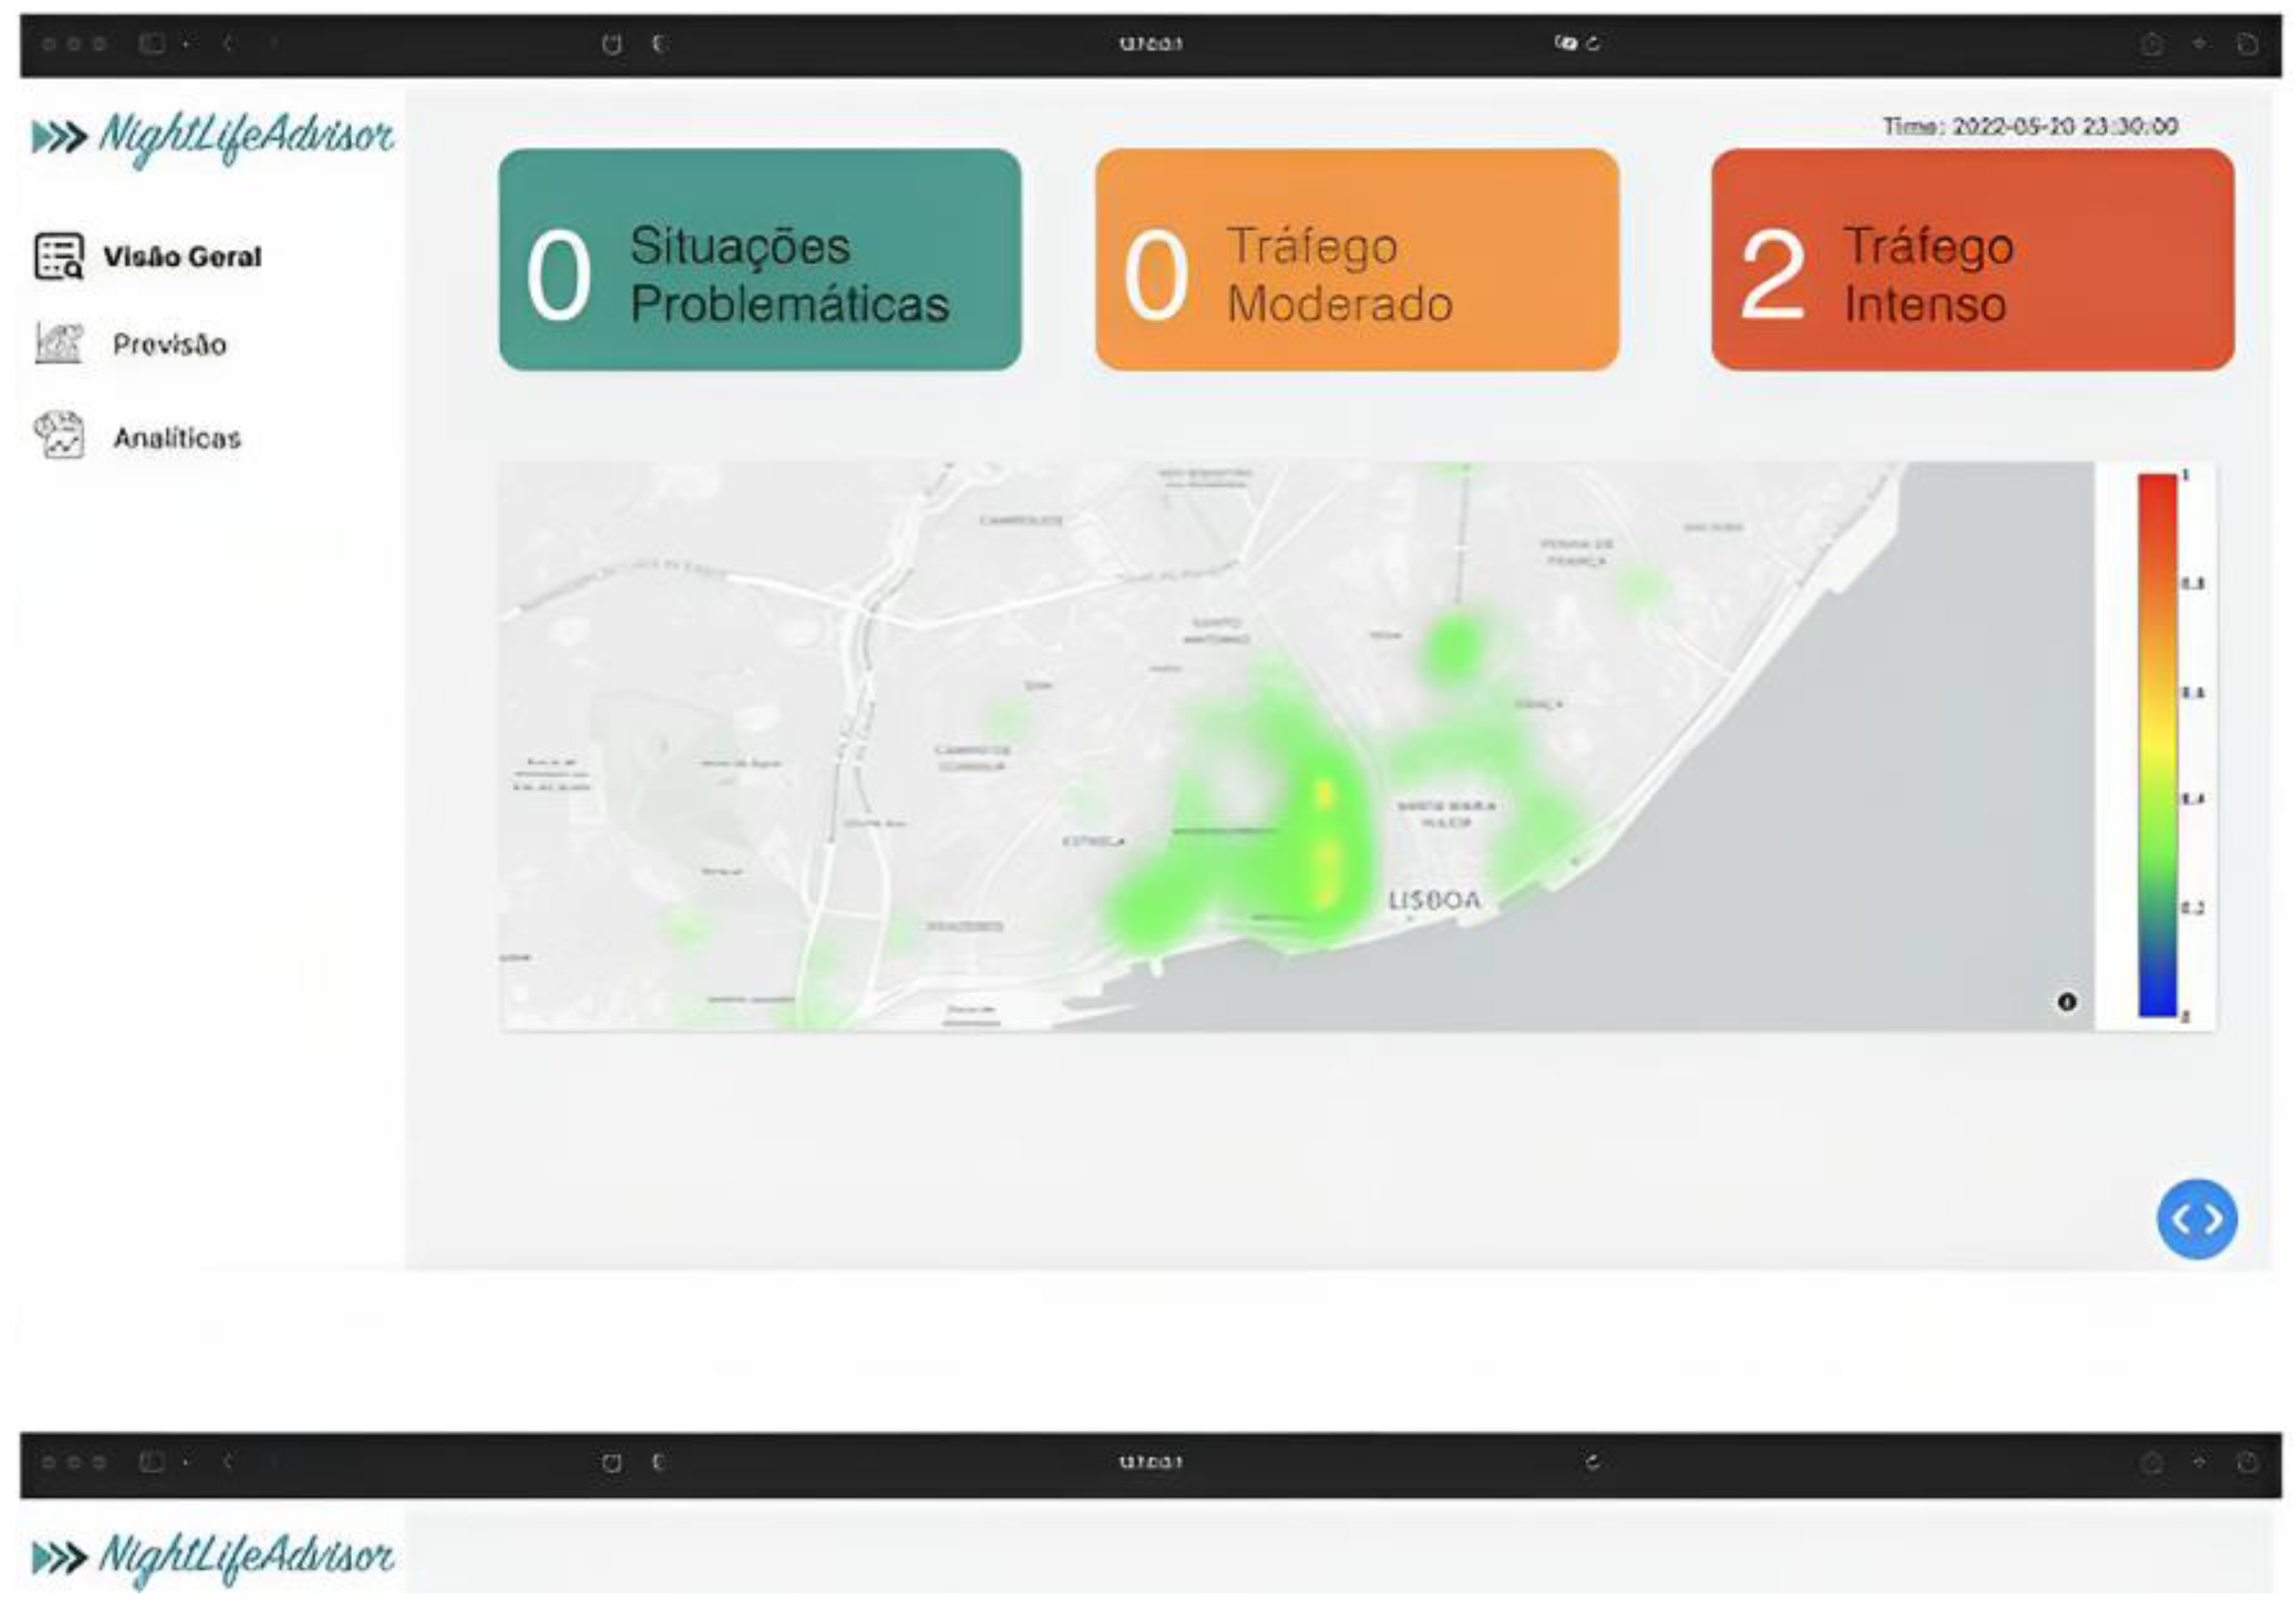This screenshot has width=2296, height=1615.
Task: Click the address bar in top window
Action: click(x=1150, y=44)
